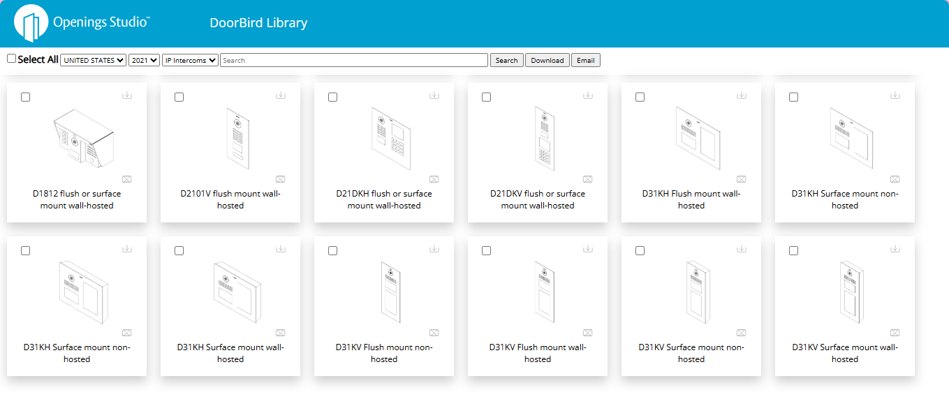Image resolution: width=949 pixels, height=393 pixels.
Task: Select the D31KV Surface mount wall-hosted checkbox
Action: [x=794, y=251]
